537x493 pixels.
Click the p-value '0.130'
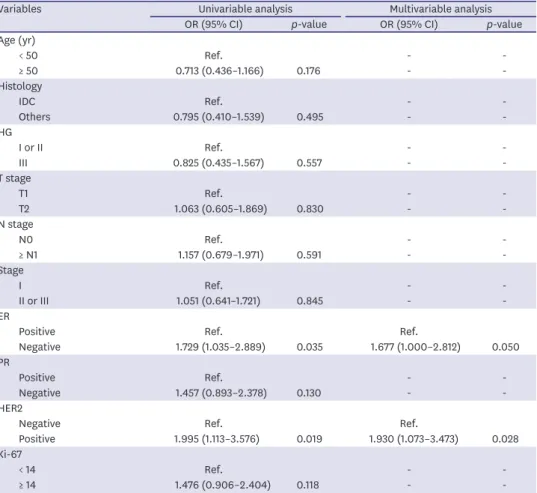tap(309, 393)
